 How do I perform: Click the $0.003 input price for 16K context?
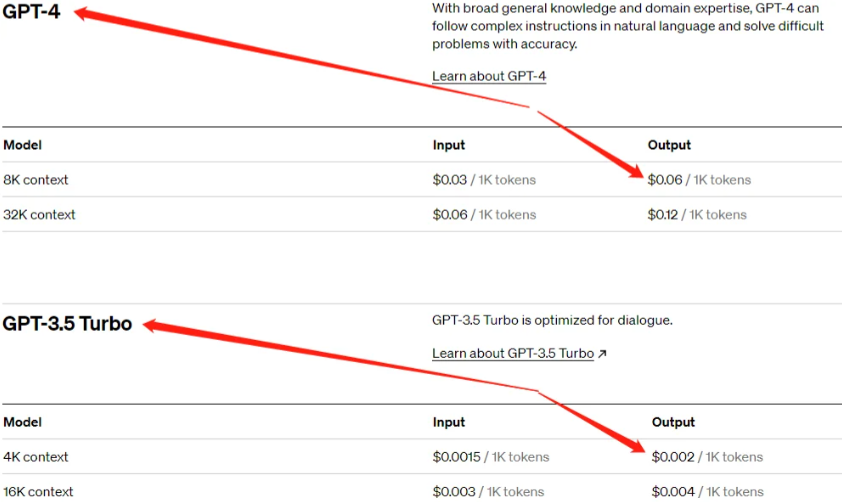(x=453, y=491)
